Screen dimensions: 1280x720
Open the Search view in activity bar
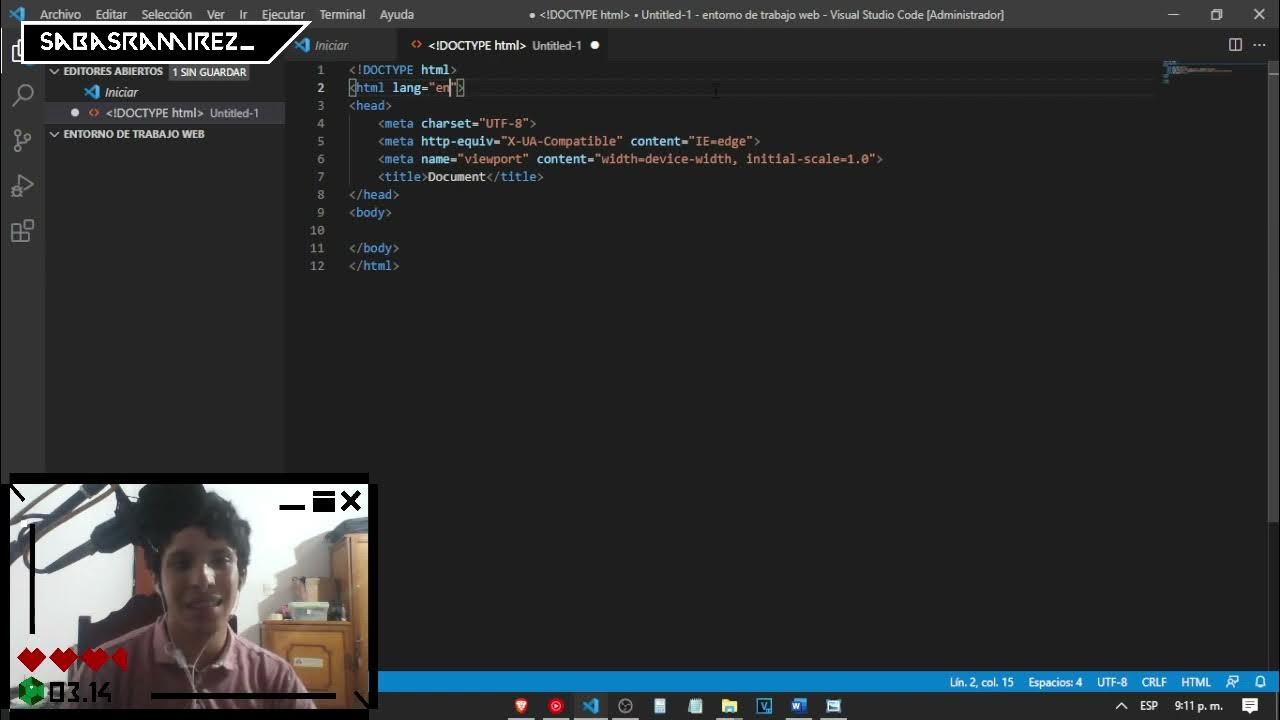22,95
